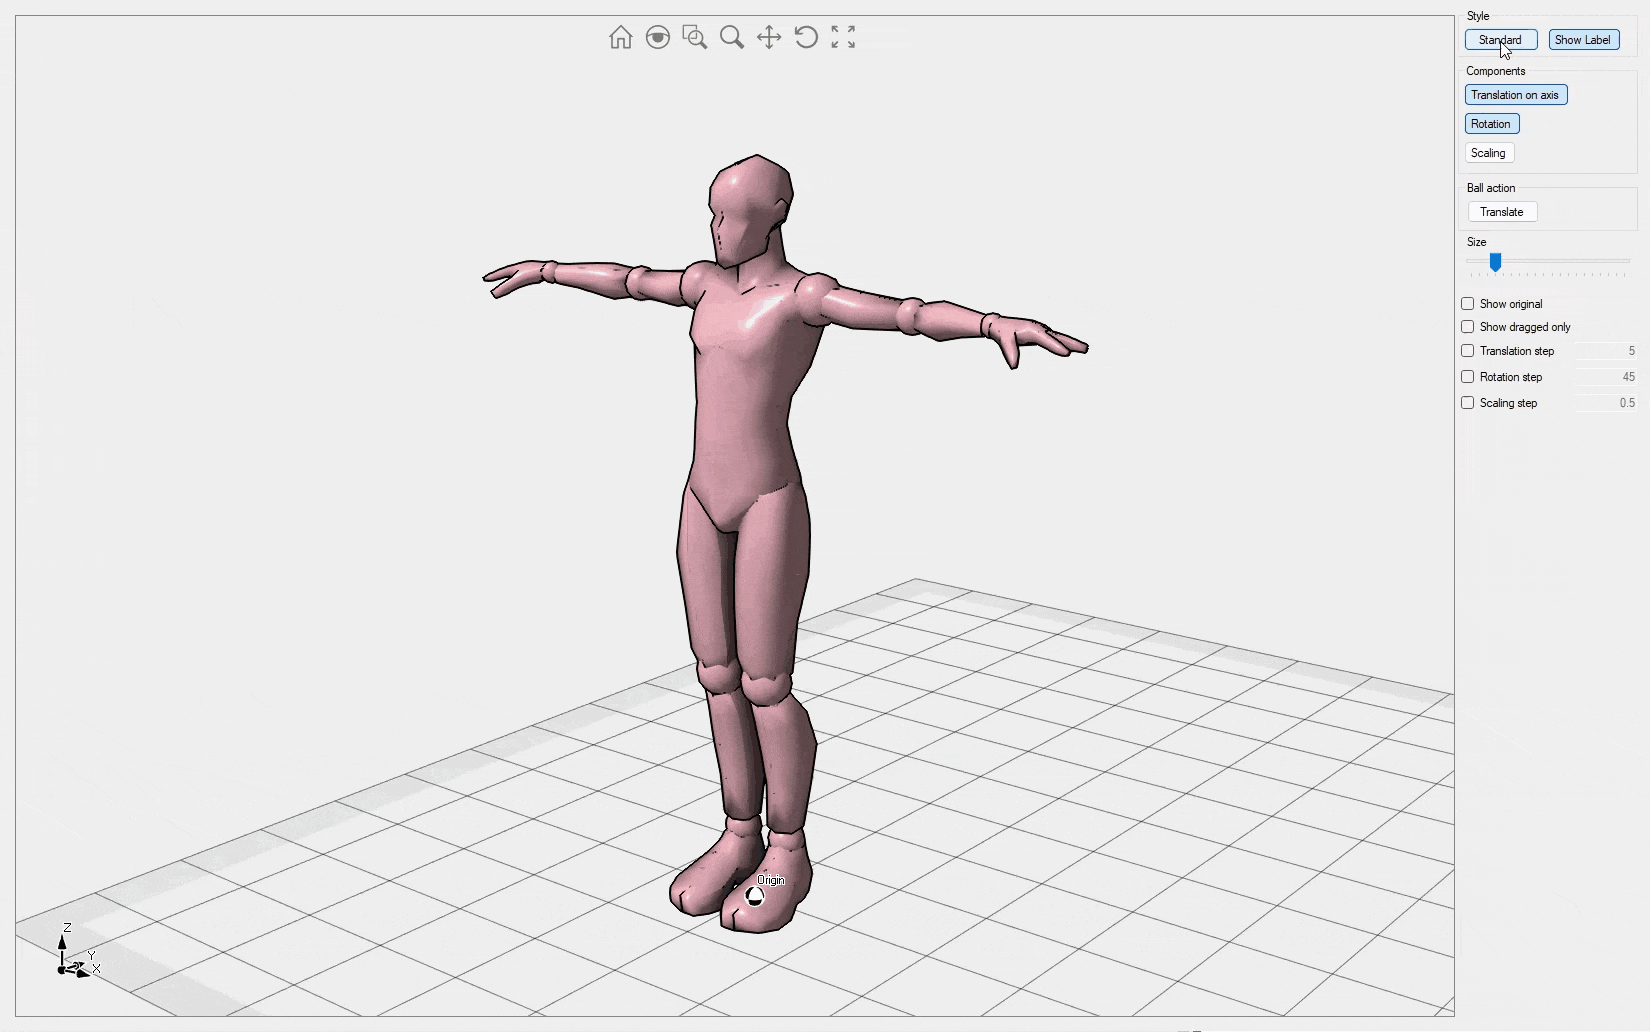Viewport: 1650px width, 1032px height.
Task: Click the mannequin's head
Action: [749, 210]
